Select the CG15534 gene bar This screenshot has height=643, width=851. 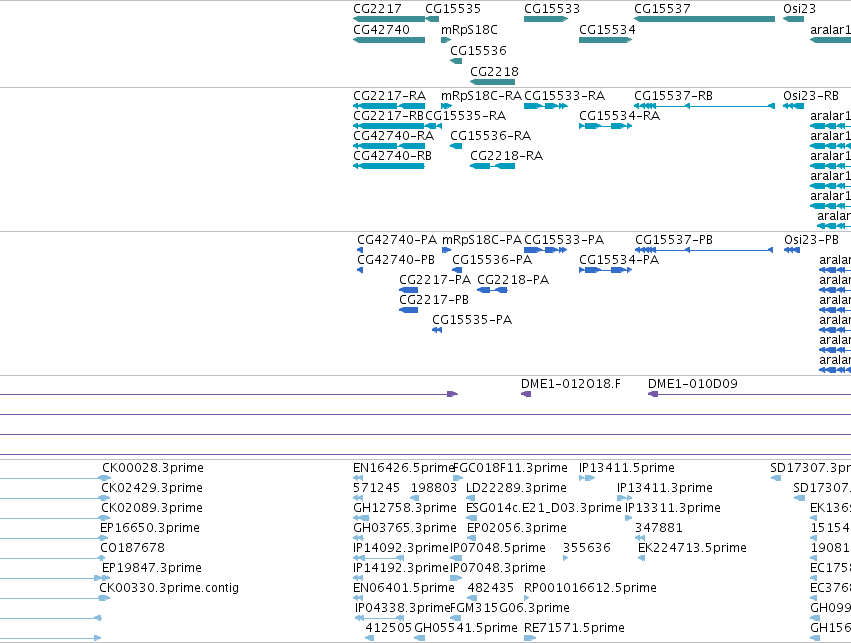[x=606, y=40]
